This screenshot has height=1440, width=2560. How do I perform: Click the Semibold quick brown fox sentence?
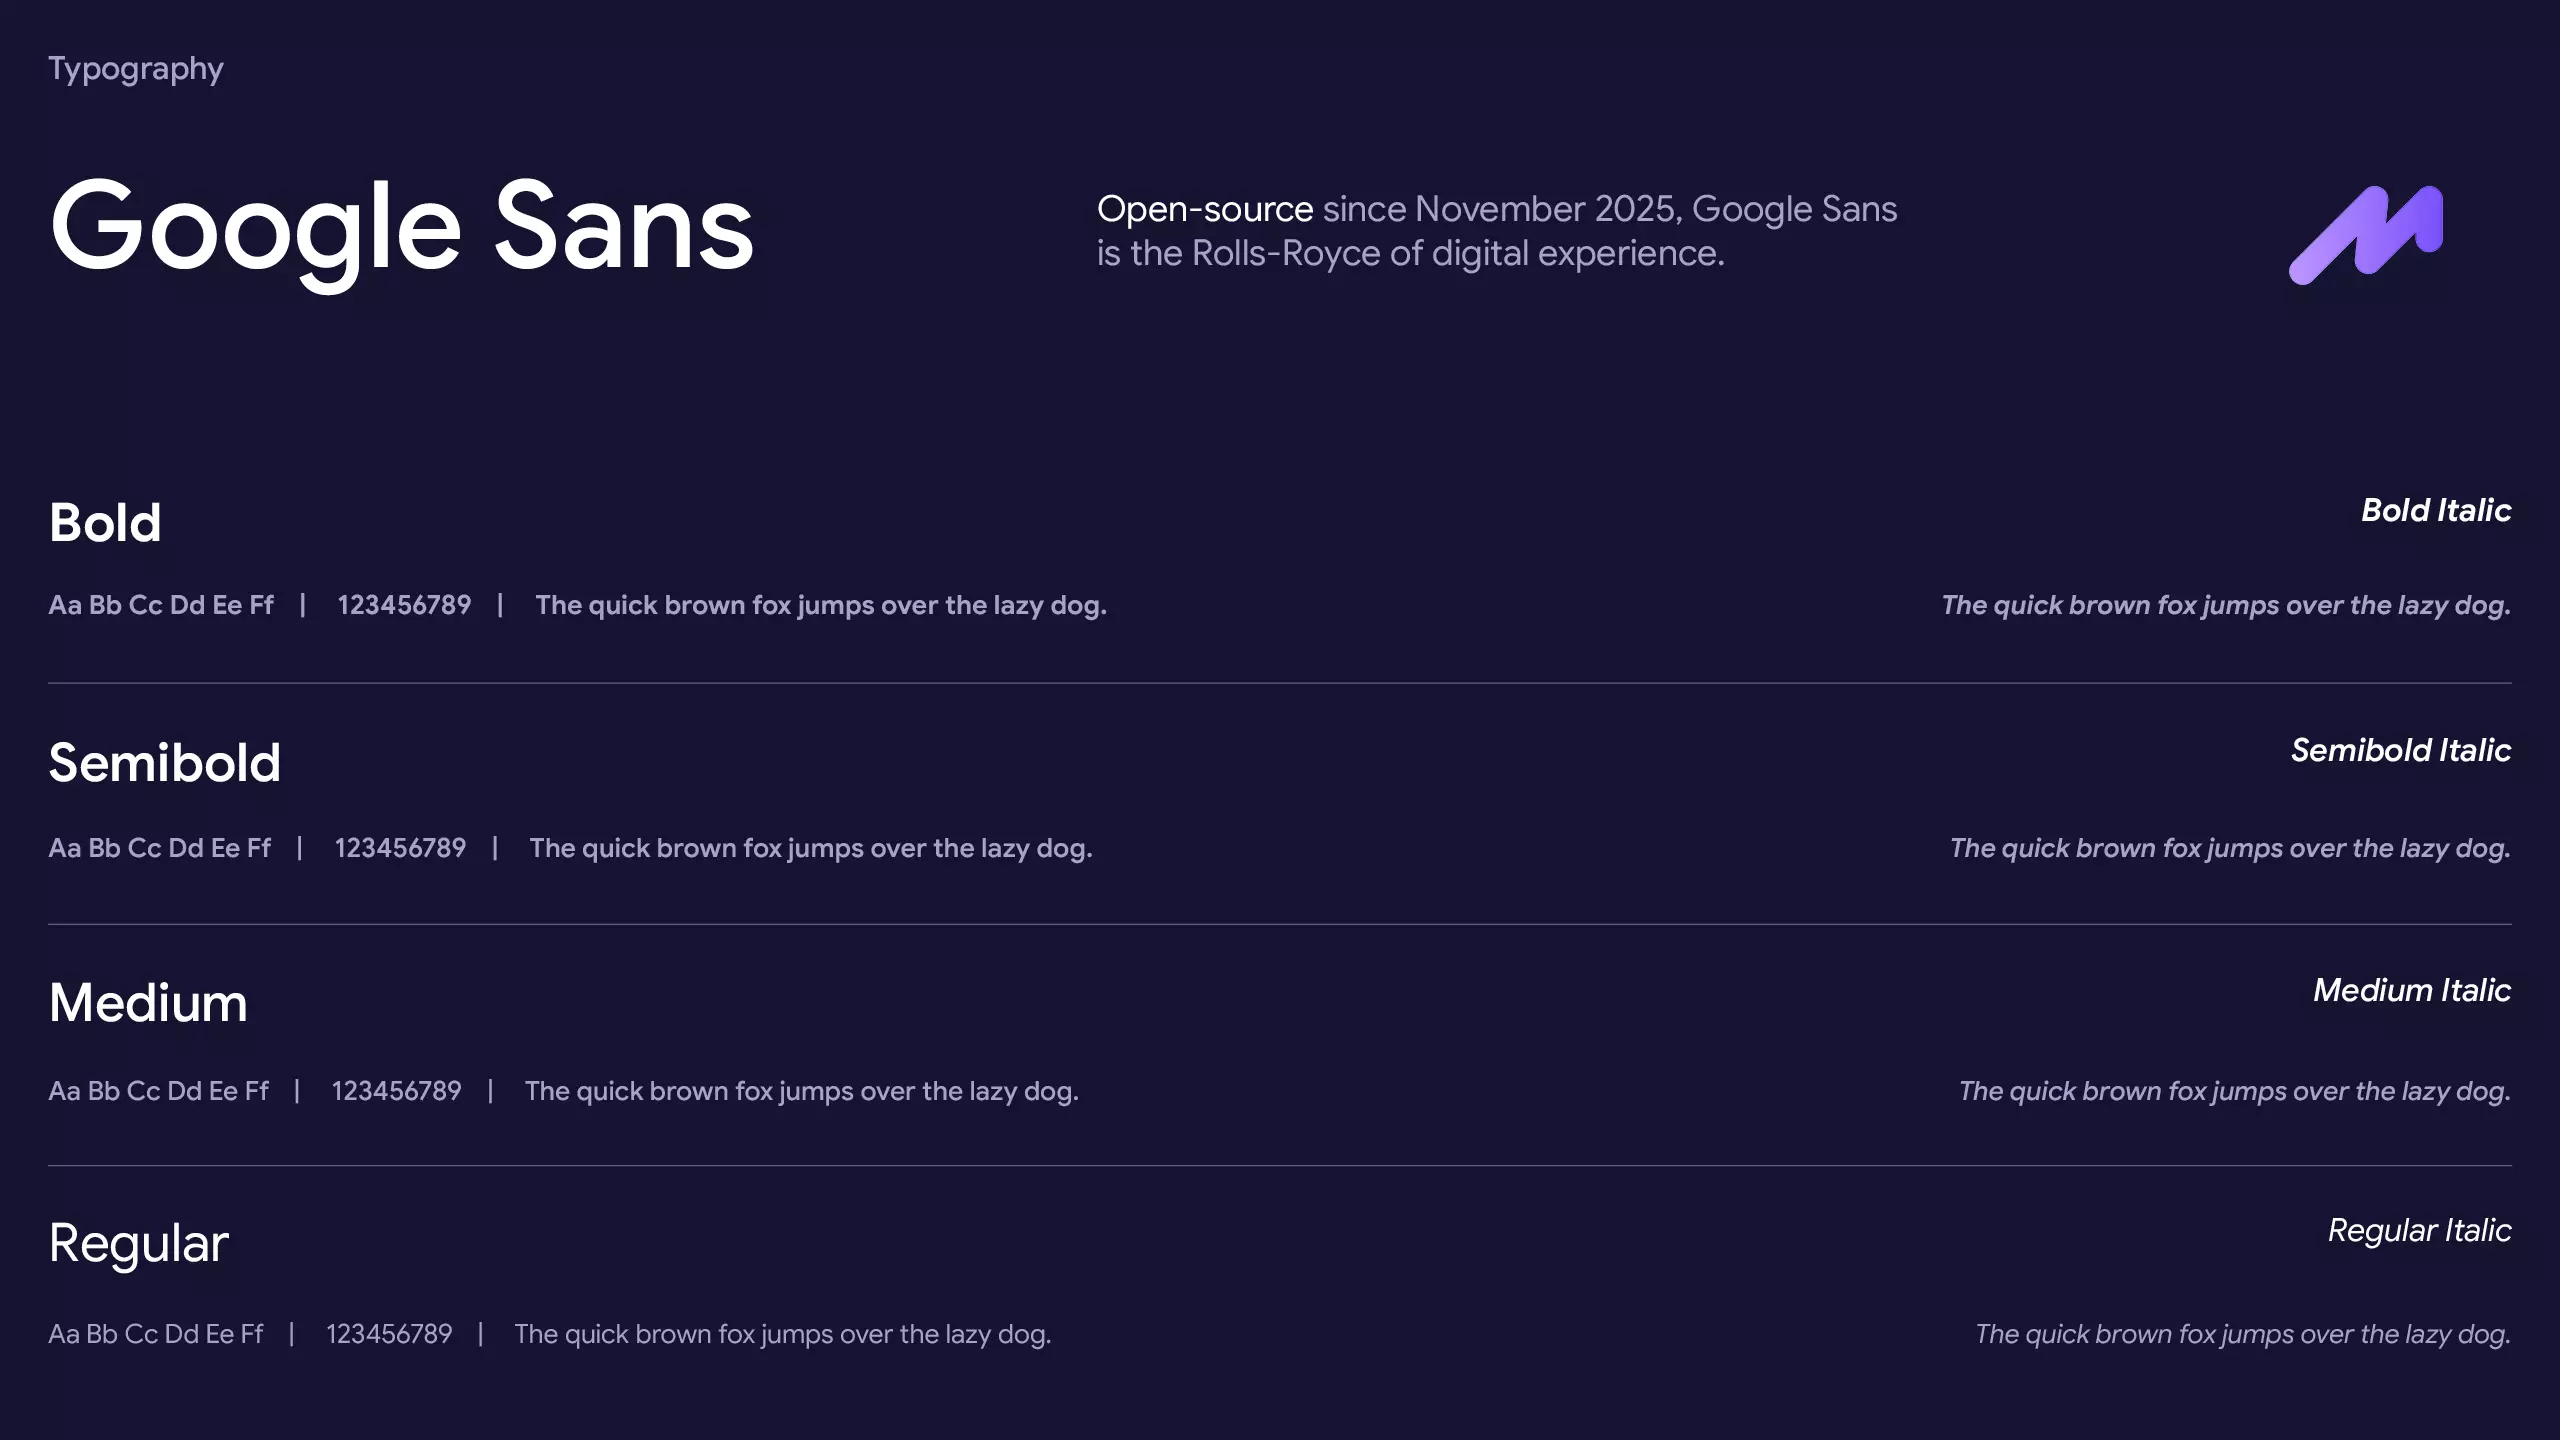coord(810,848)
